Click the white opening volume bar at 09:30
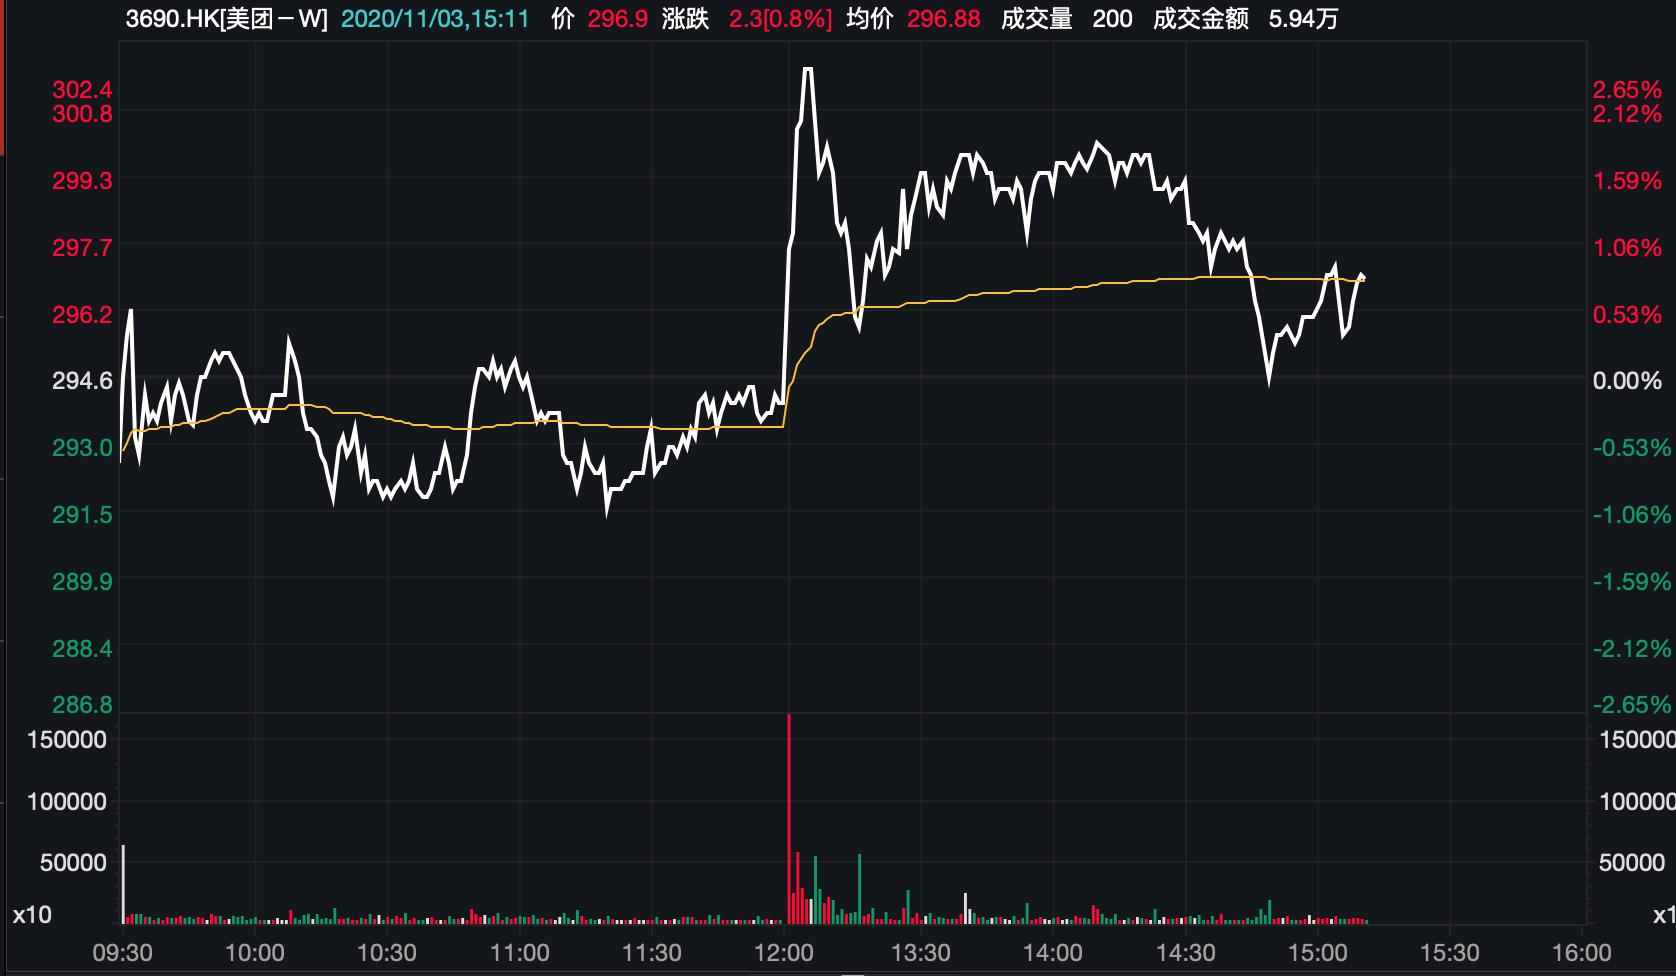 123,884
